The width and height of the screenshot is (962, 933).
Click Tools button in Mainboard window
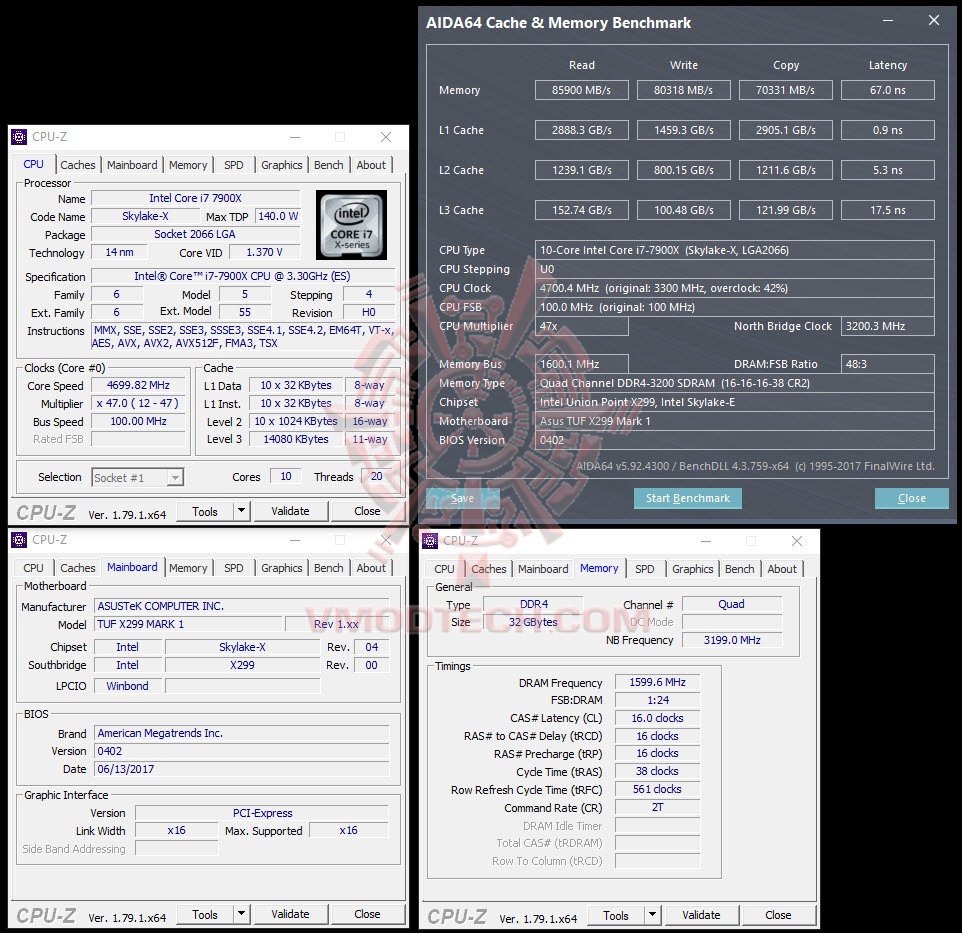coord(205,914)
